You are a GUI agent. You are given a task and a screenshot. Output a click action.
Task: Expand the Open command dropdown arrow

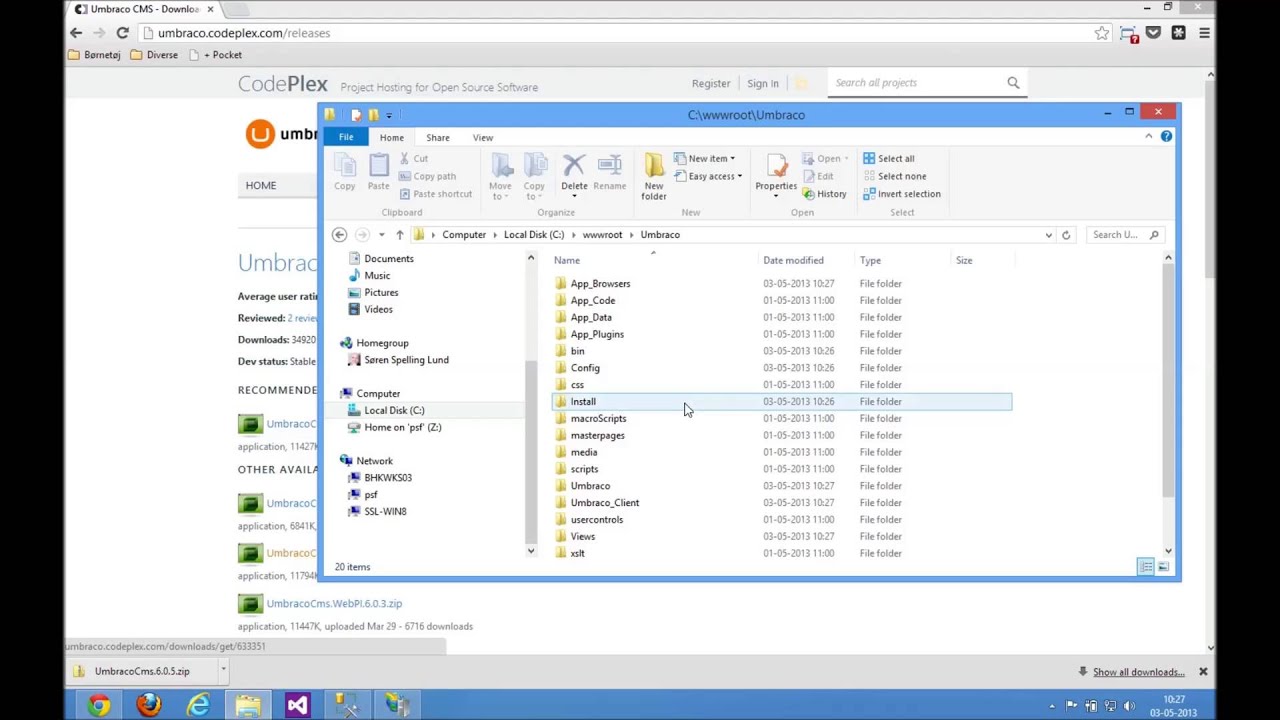point(846,158)
